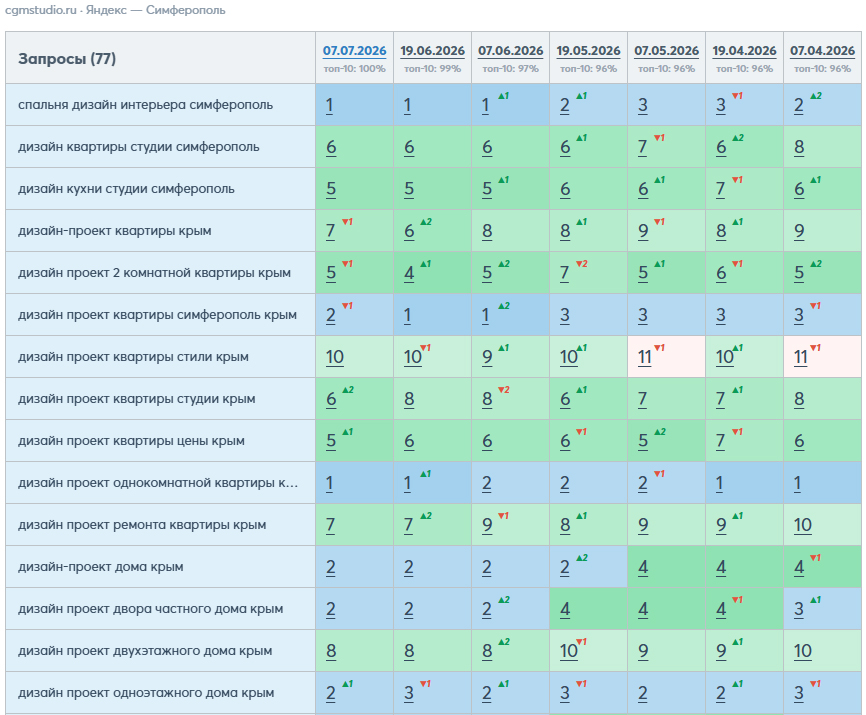Select query дизайн проект одноэтажного дома крым

pyautogui.click(x=146, y=693)
